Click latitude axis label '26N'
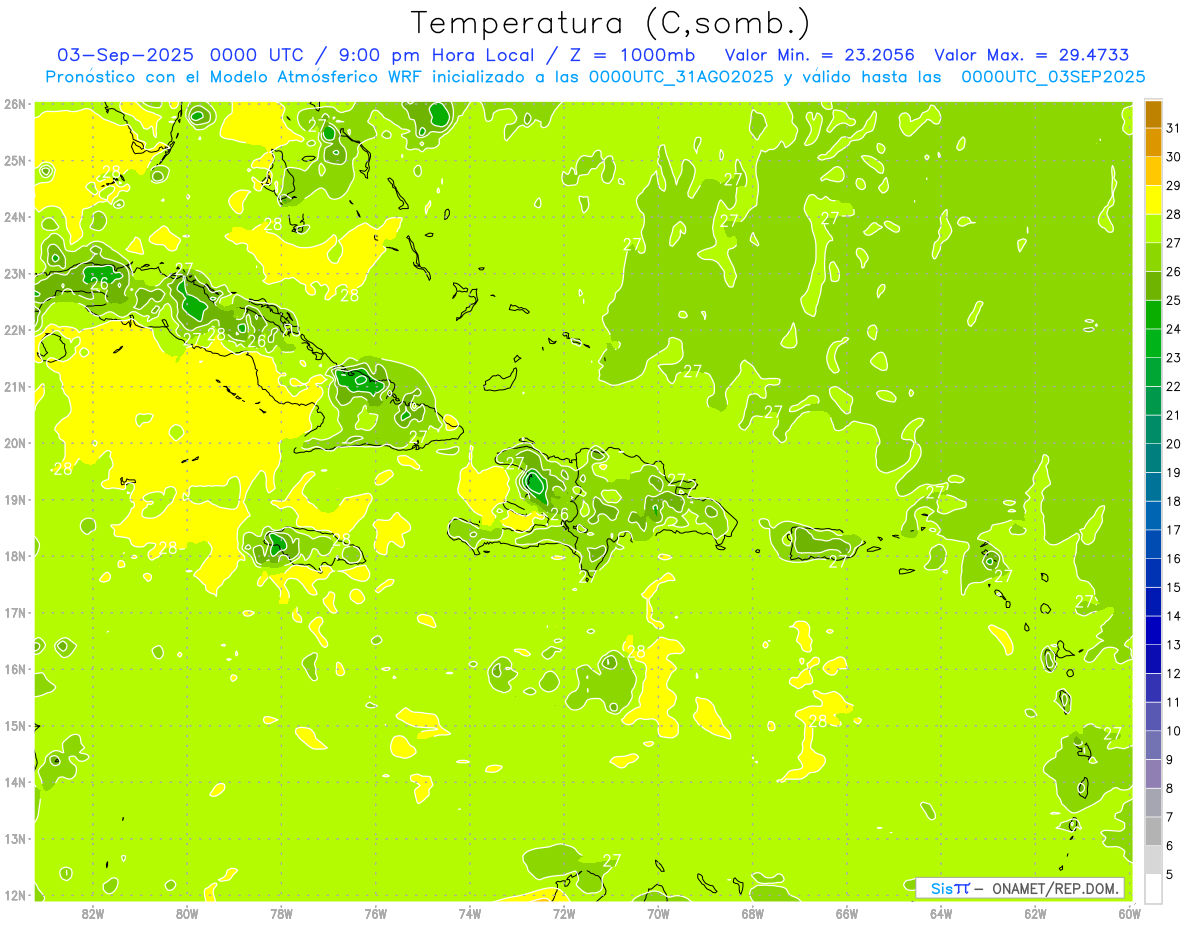Viewport: 1200px width, 927px height. click(x=15, y=104)
